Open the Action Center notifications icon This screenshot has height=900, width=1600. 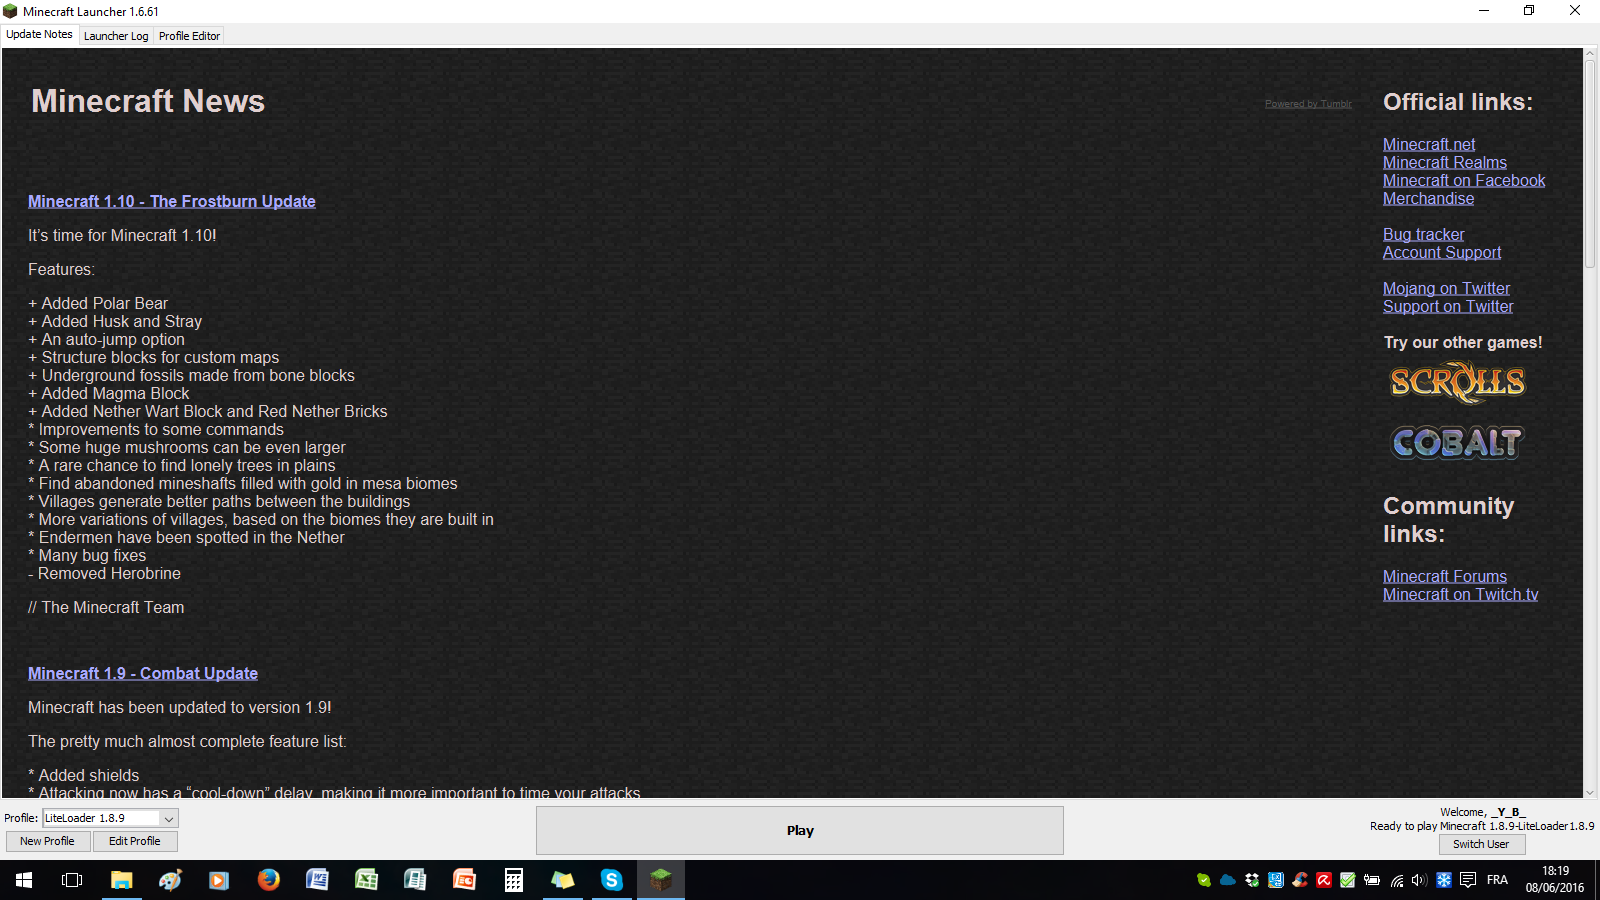click(x=1468, y=880)
